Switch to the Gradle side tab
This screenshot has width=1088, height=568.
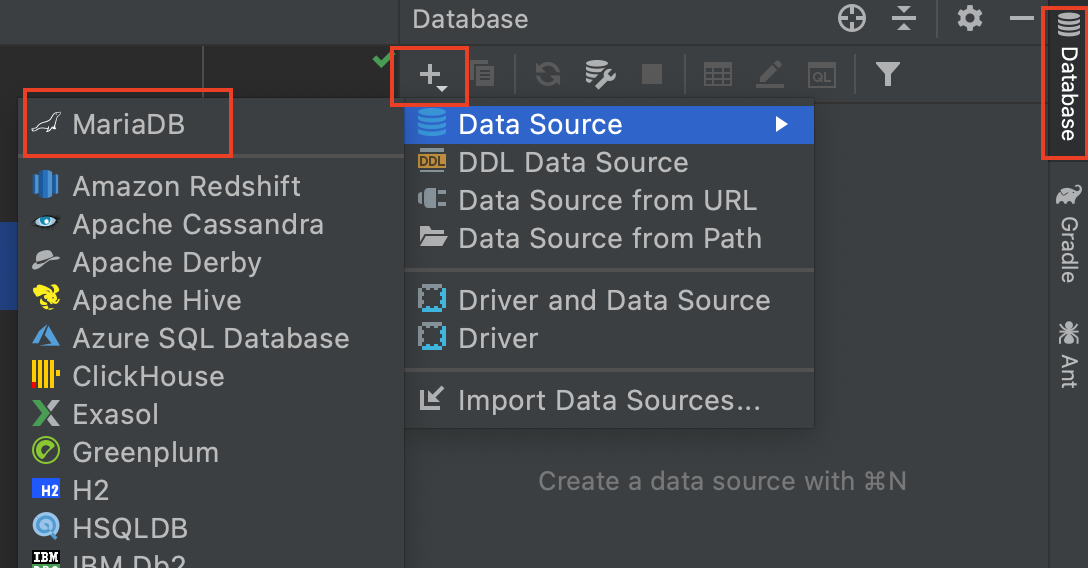coord(1069,233)
